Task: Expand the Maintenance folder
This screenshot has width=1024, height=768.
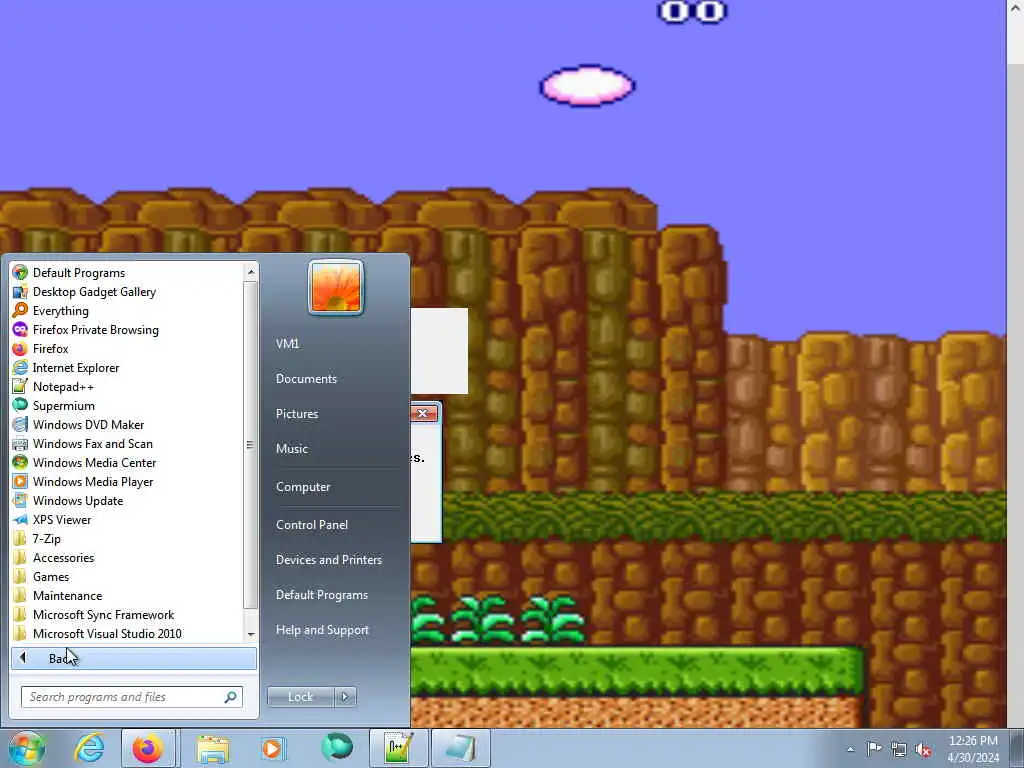Action: click(67, 596)
